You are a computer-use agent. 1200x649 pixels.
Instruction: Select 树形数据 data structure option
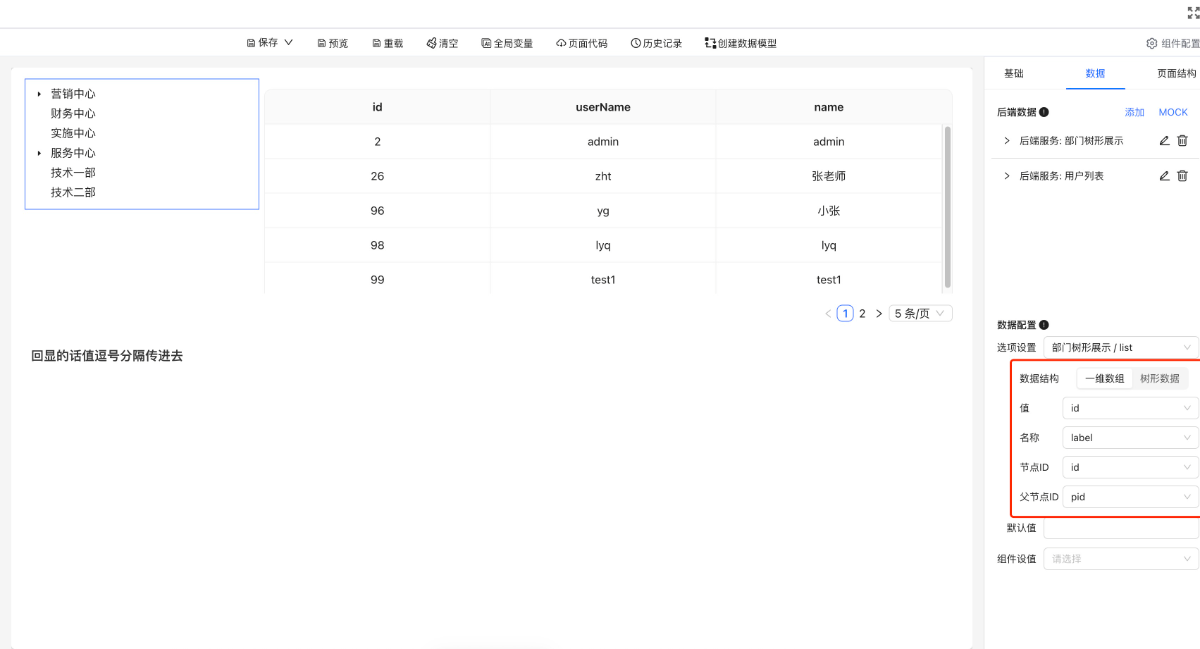pos(1159,379)
